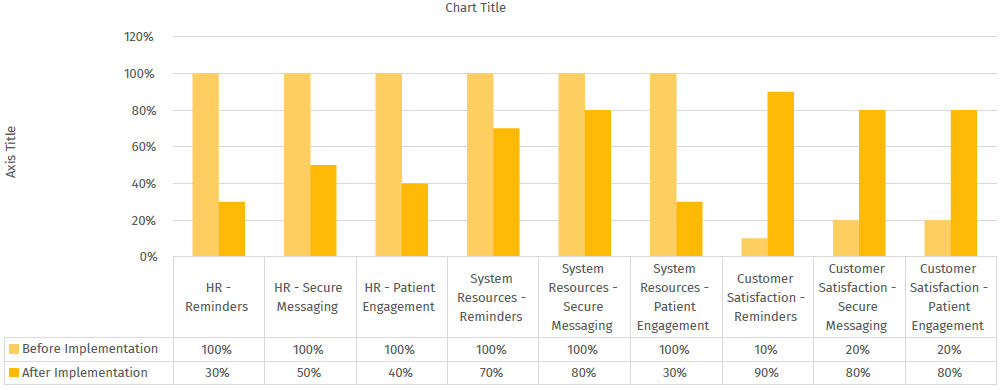Click Customer Satisfaction - Patient Engagement after bar
1002x390 pixels.
964,183
